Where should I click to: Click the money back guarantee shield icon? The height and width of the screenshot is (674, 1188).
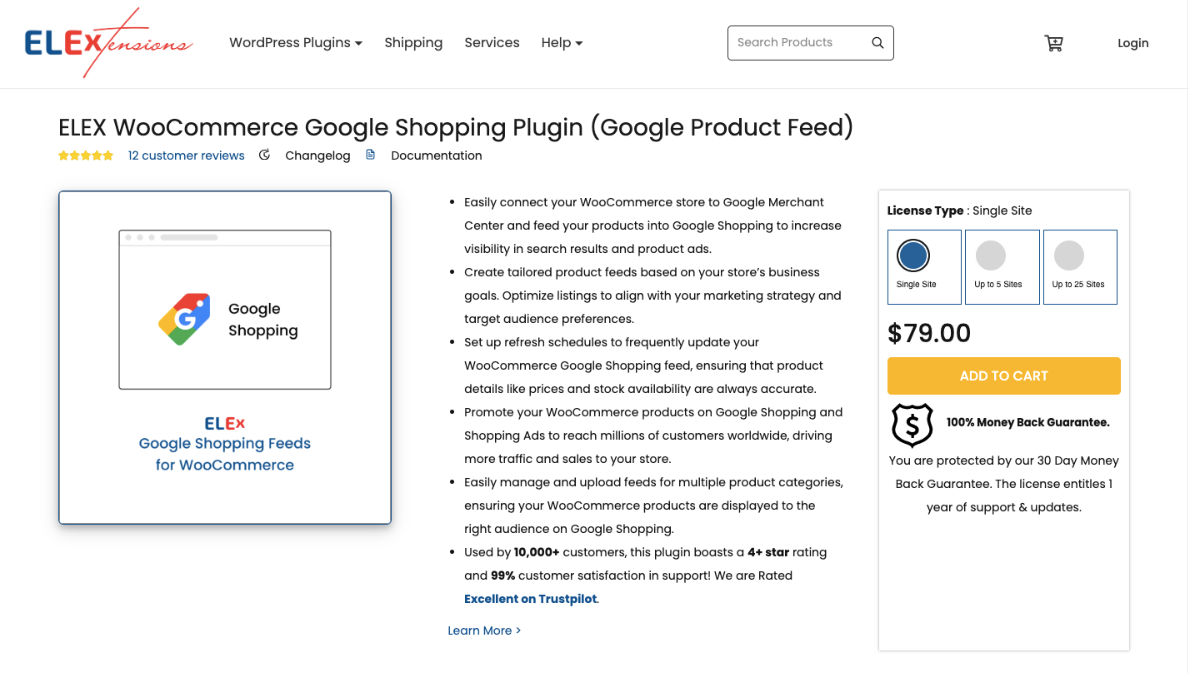pyautogui.click(x=911, y=424)
